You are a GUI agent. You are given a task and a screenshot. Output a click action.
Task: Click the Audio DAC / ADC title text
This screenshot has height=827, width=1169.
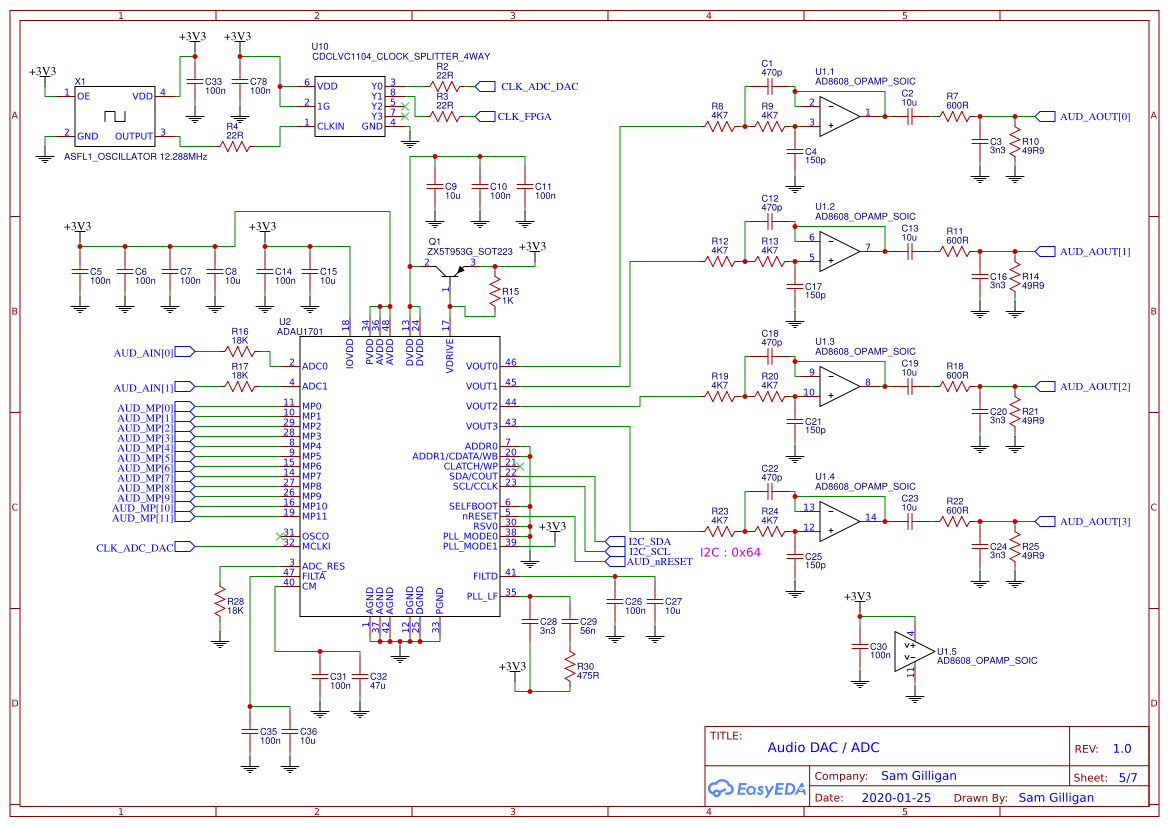pyautogui.click(x=823, y=746)
